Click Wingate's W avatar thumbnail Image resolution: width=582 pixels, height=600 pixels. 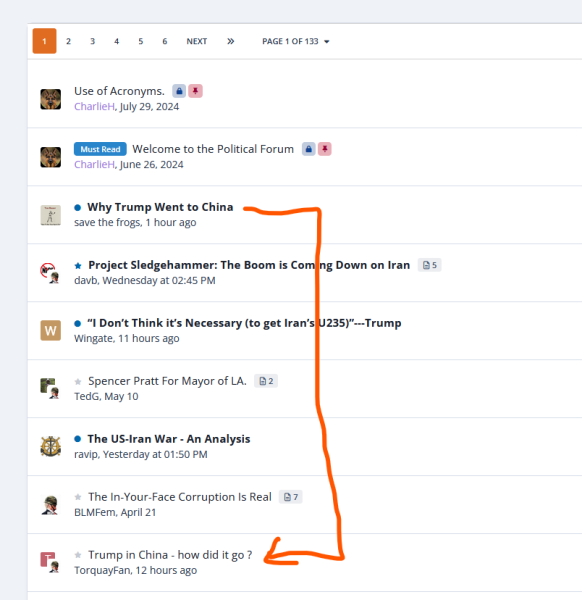tap(51, 330)
